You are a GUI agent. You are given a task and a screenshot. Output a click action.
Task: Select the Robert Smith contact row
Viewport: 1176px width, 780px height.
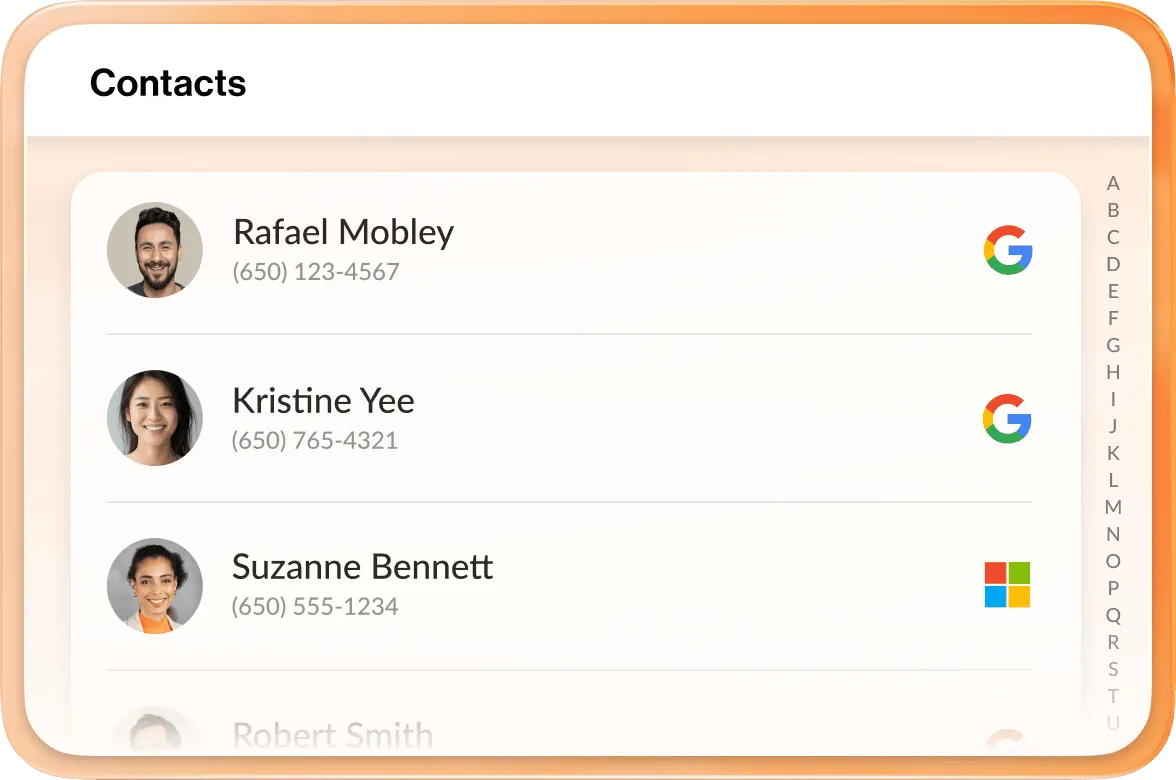click(x=332, y=735)
